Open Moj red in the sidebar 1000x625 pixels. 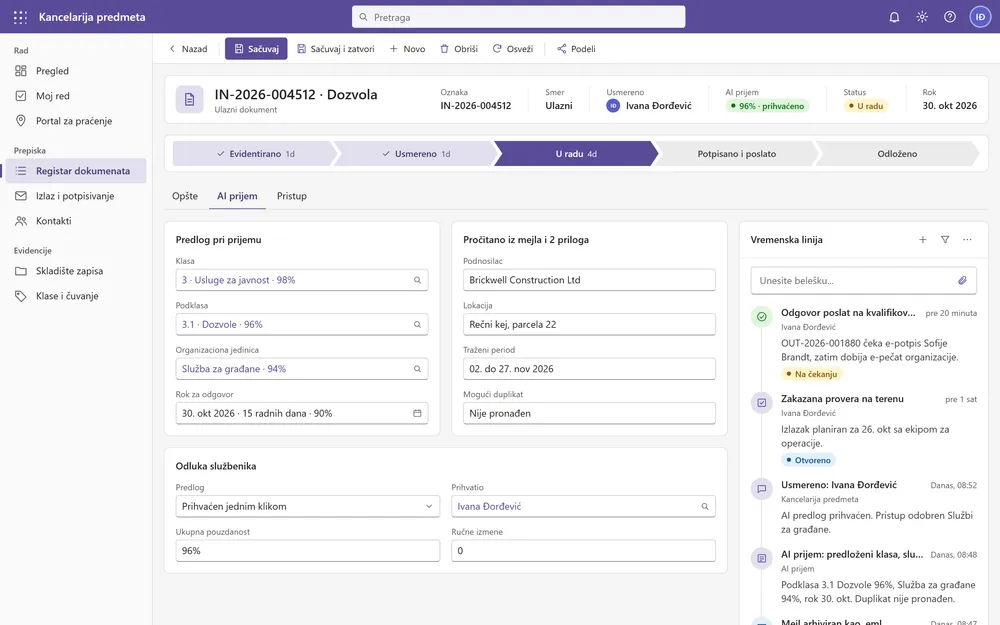[76, 96]
